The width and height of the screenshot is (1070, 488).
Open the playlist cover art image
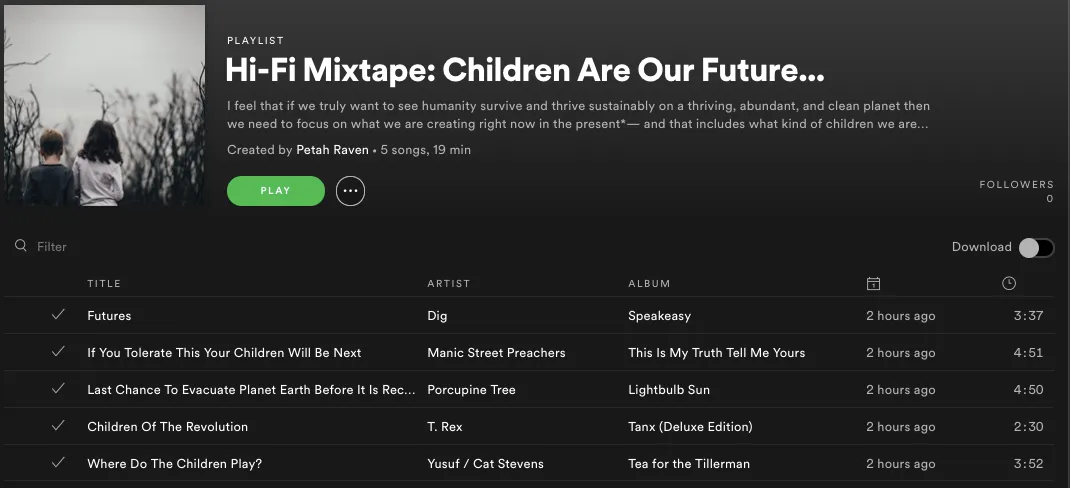[104, 106]
